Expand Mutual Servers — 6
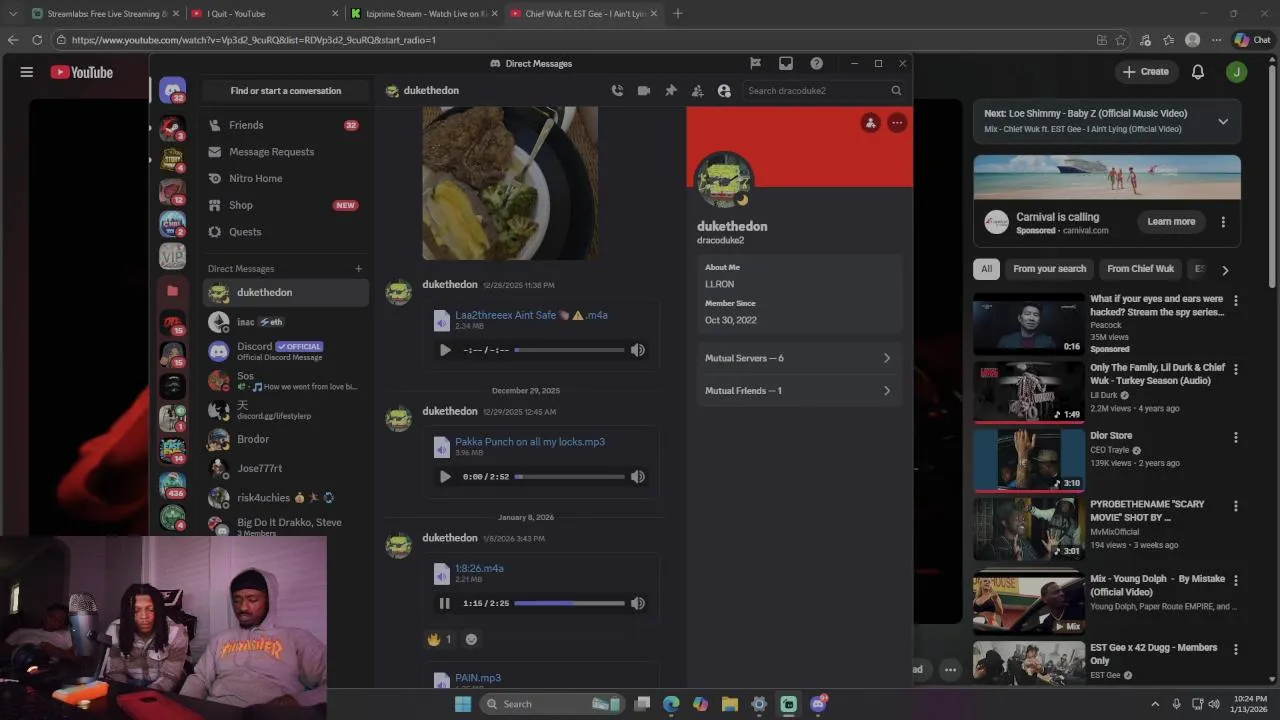Viewport: 1280px width, 720px height. point(797,358)
